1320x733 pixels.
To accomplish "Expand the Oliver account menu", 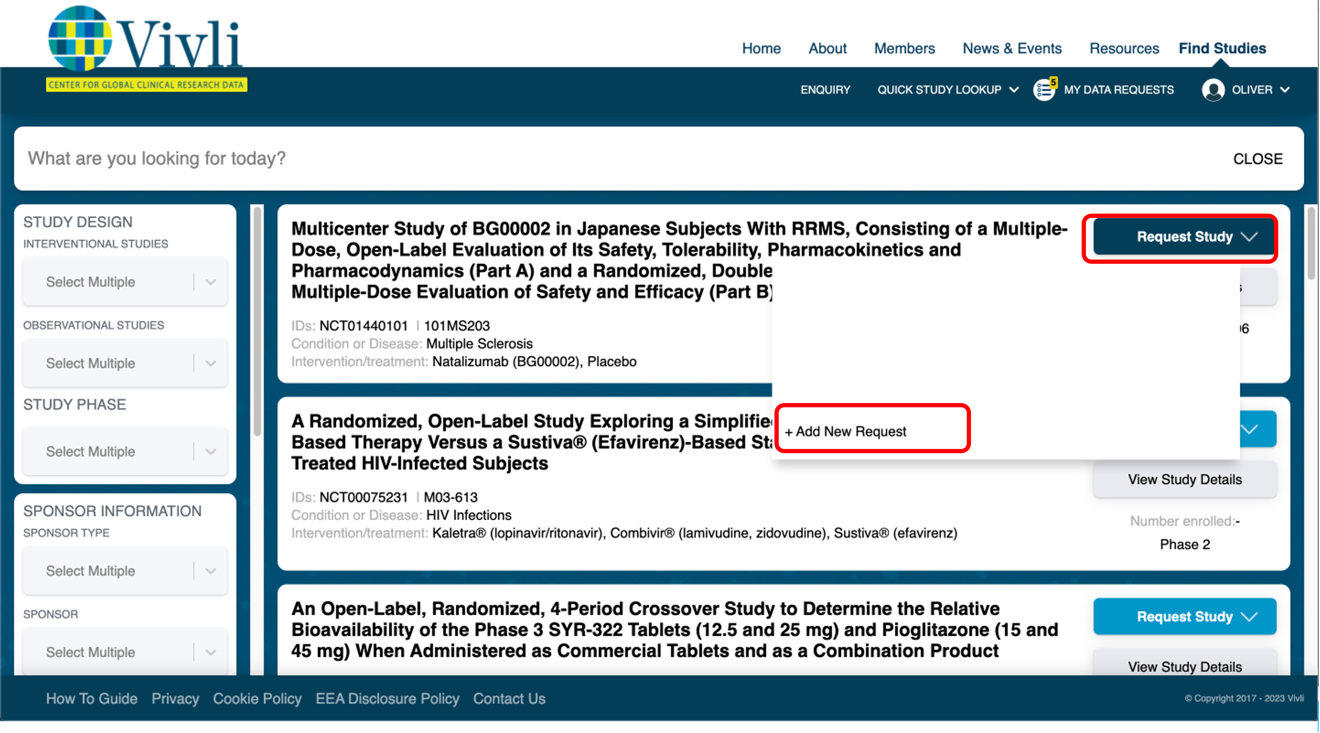I will (1260, 90).
